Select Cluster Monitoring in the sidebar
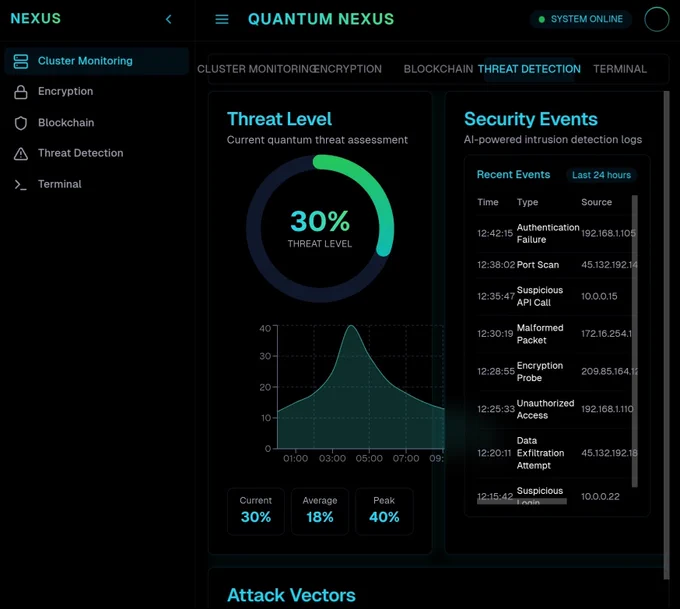Viewport: 680px width, 609px height. (x=97, y=61)
